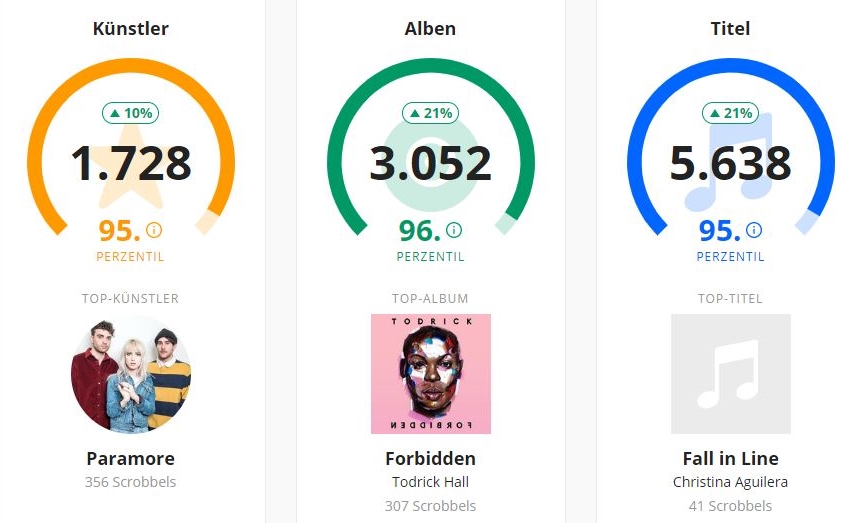This screenshot has height=523, width=860.
Task: Click the placeholder artwork for Fall in Line
Action: [731, 374]
